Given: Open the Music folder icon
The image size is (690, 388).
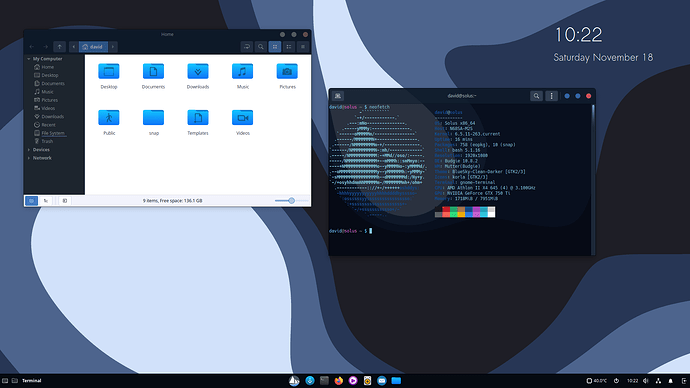Looking at the screenshot, I should point(242,71).
